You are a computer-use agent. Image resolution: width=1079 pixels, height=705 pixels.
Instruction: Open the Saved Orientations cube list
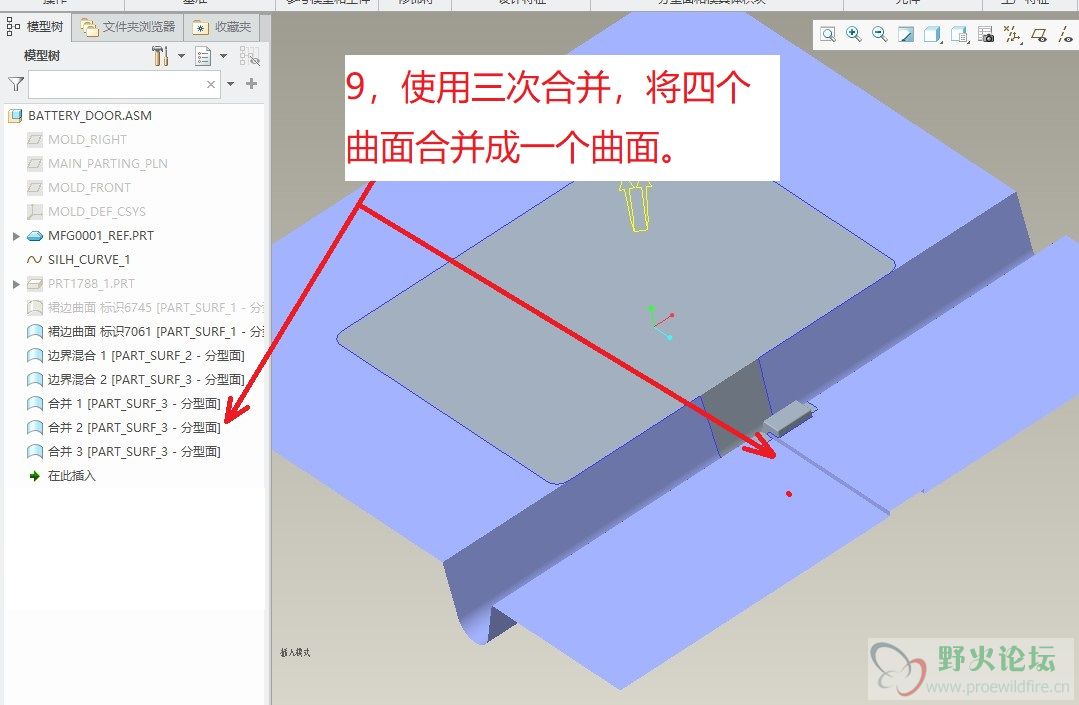tap(959, 34)
